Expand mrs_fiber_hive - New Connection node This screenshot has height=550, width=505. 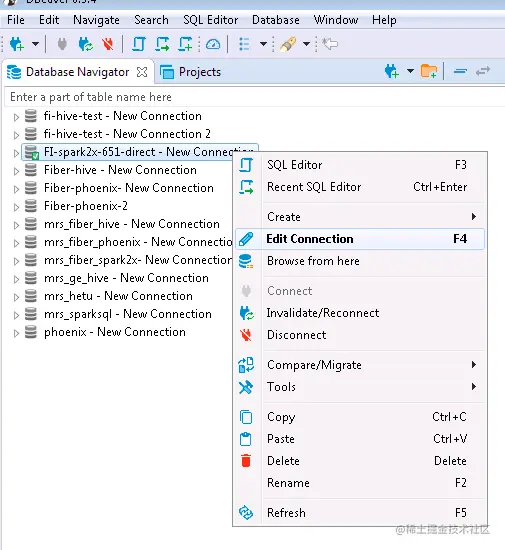coord(16,225)
